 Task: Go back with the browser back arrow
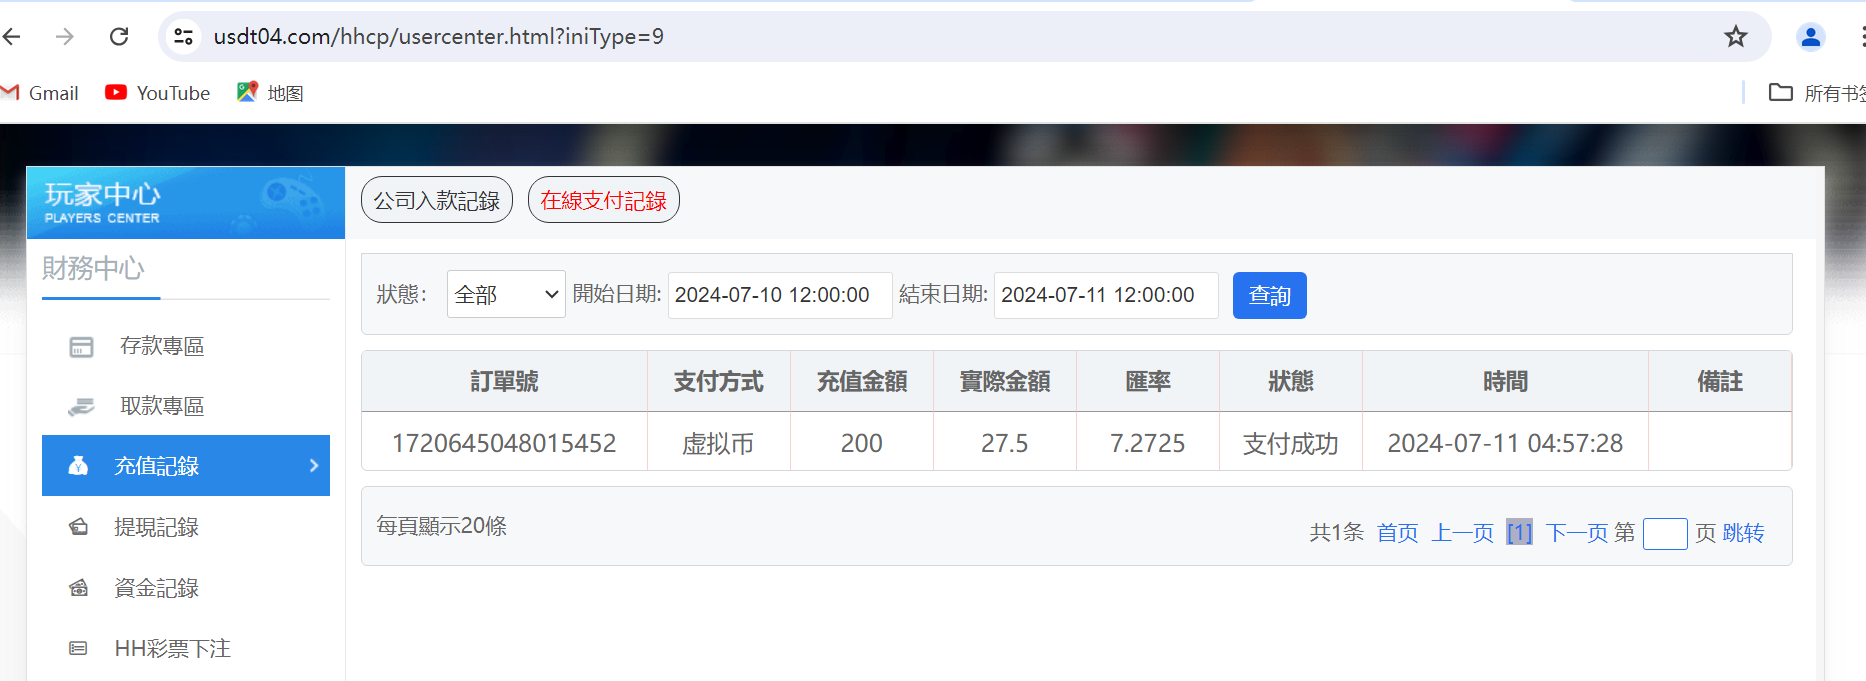click(x=12, y=37)
